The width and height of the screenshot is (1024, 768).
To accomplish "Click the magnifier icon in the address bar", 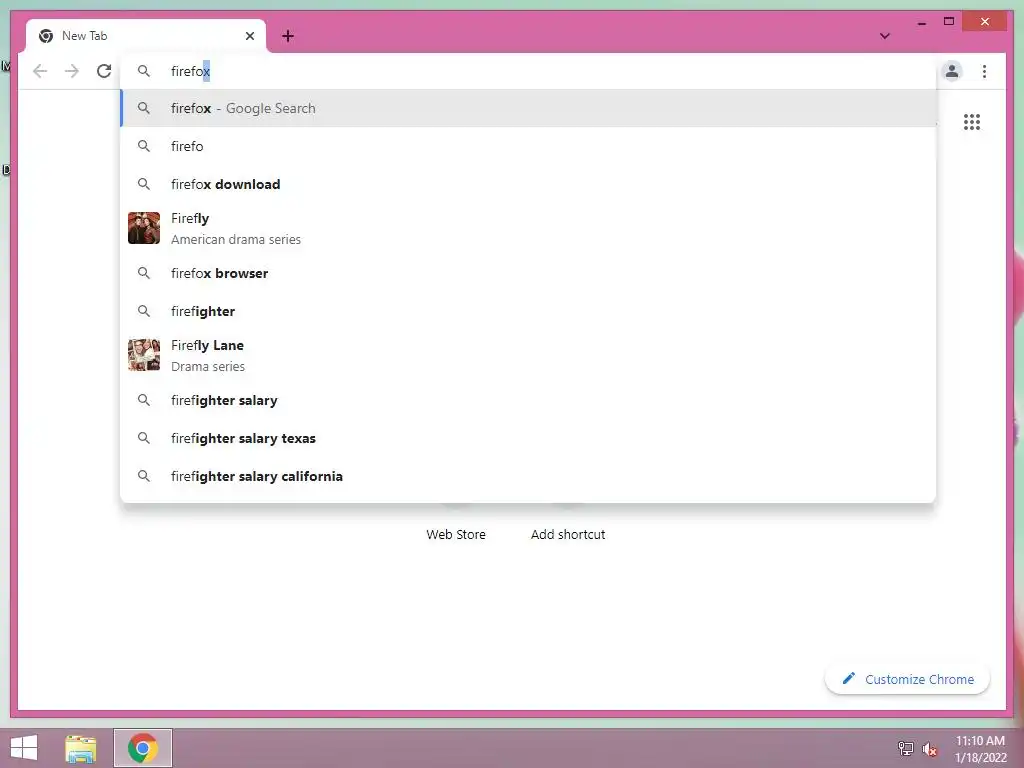I will coord(144,71).
